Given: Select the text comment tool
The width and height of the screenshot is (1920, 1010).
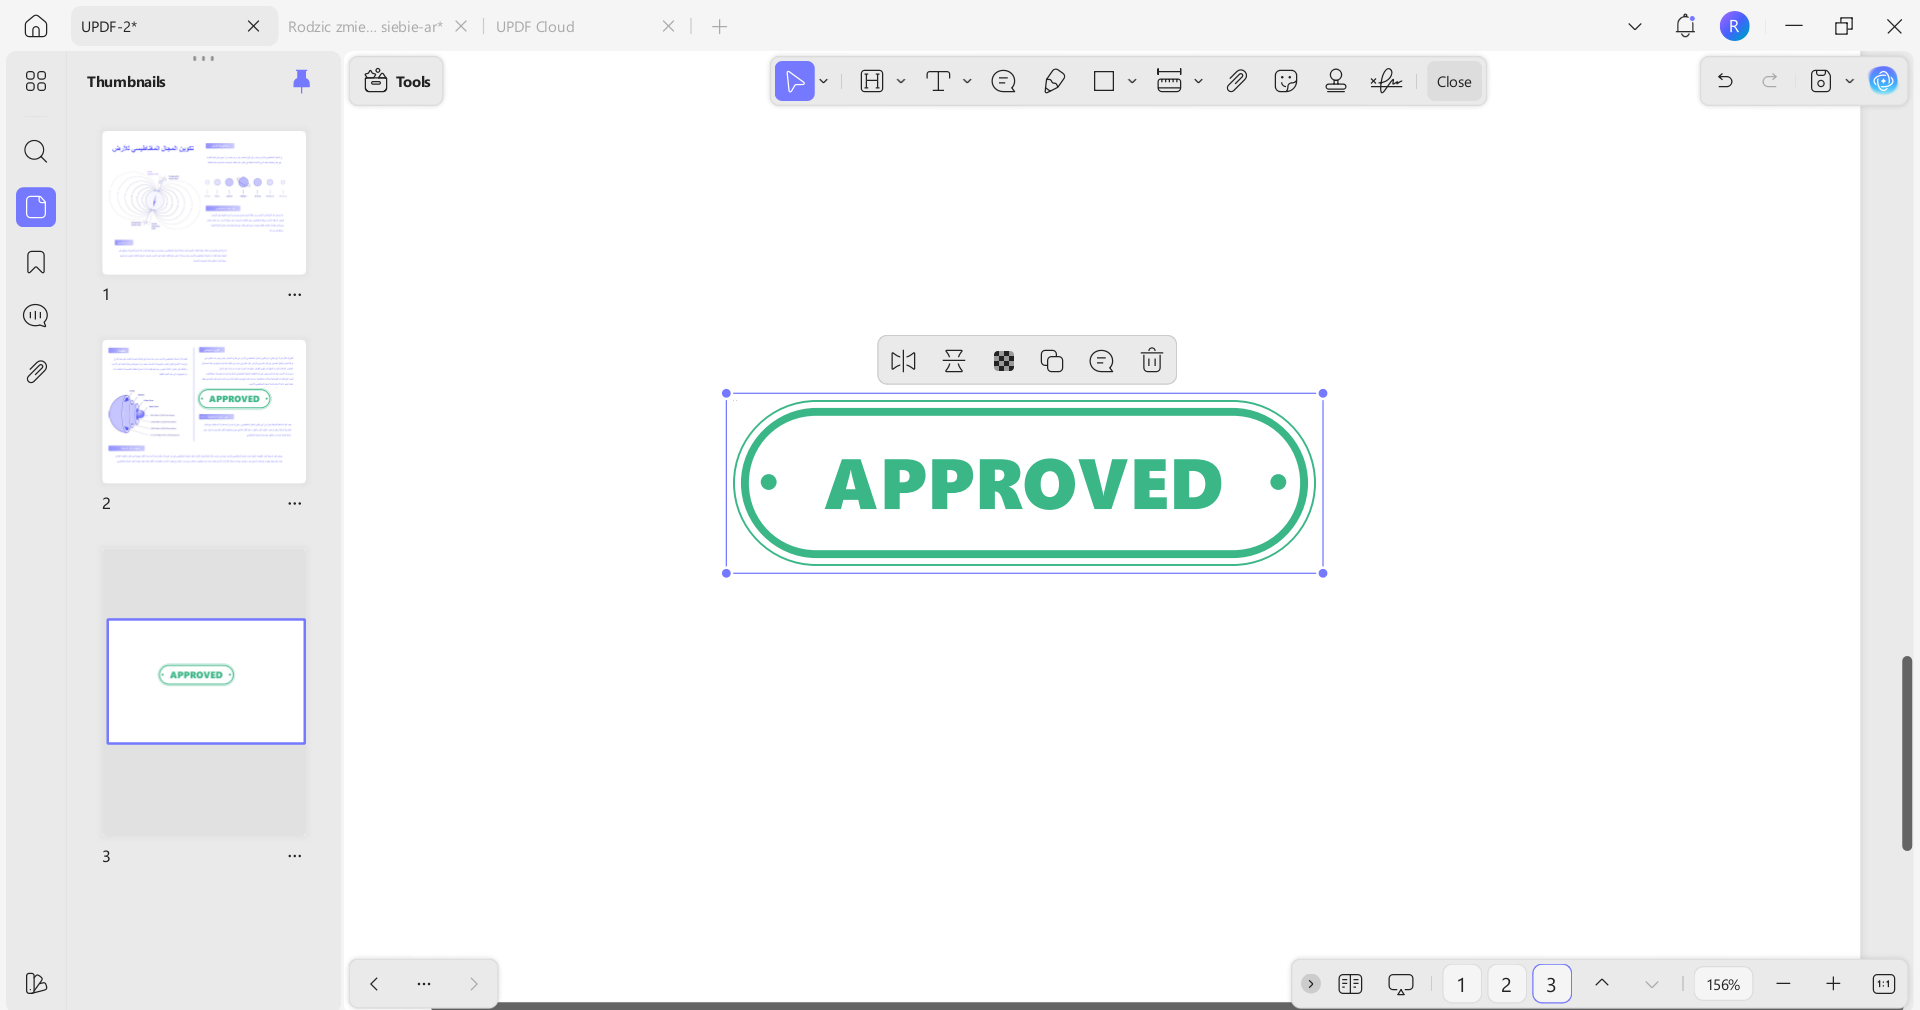Looking at the screenshot, I should pyautogui.click(x=938, y=81).
